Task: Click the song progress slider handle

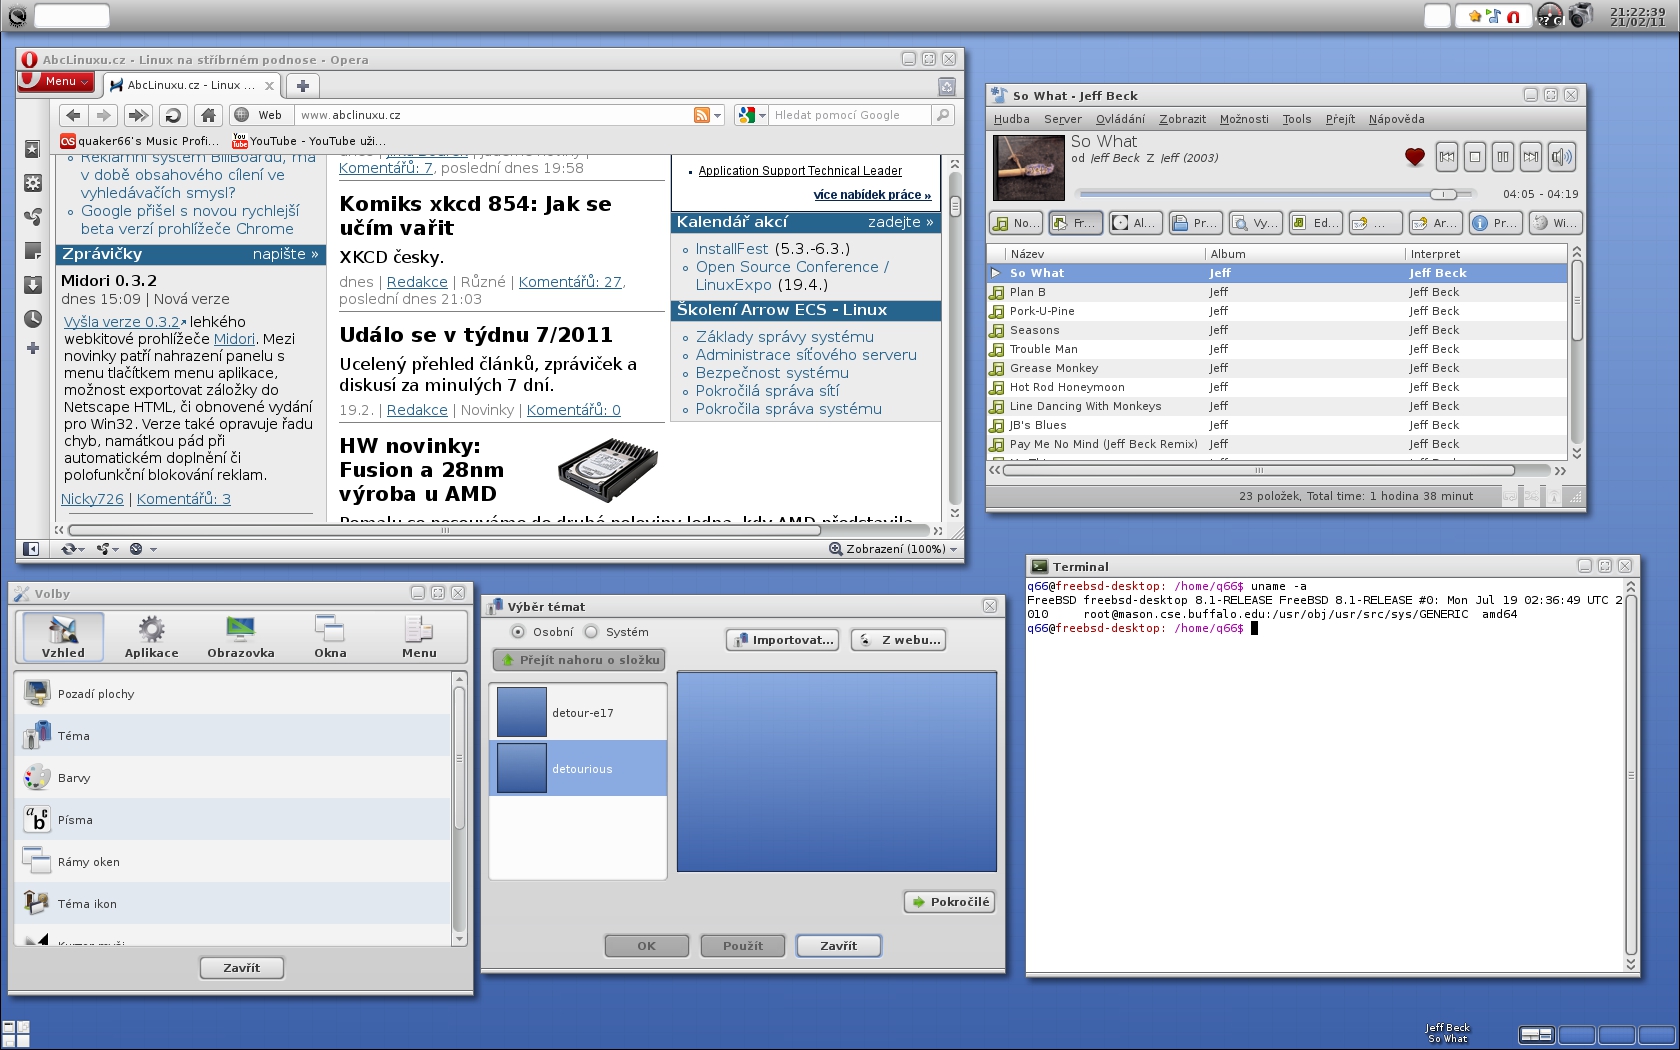Action: [x=1443, y=194]
